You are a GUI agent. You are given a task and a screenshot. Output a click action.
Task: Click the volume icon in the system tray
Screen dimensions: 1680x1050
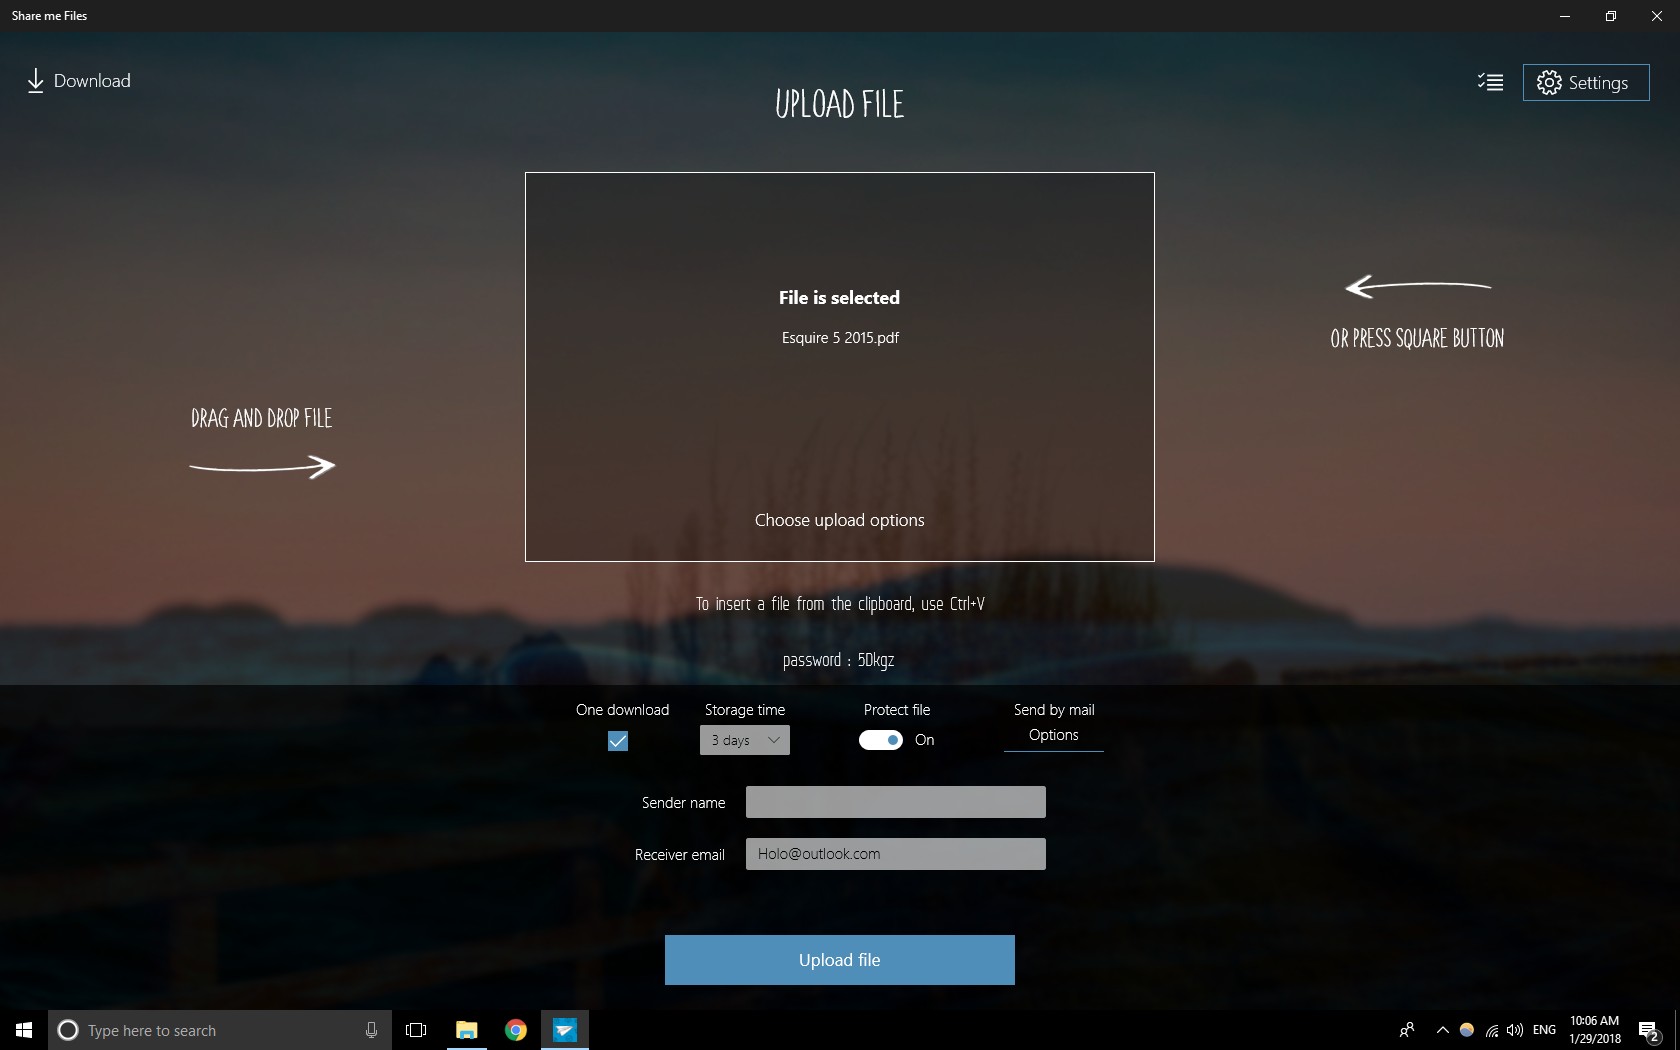[x=1515, y=1030]
